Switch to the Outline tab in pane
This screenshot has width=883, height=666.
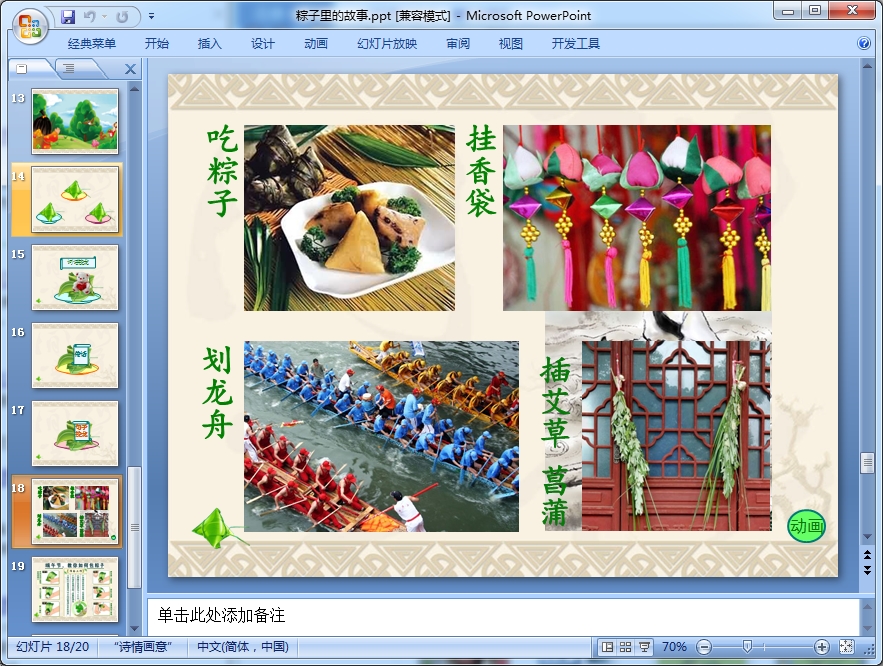[x=67, y=68]
